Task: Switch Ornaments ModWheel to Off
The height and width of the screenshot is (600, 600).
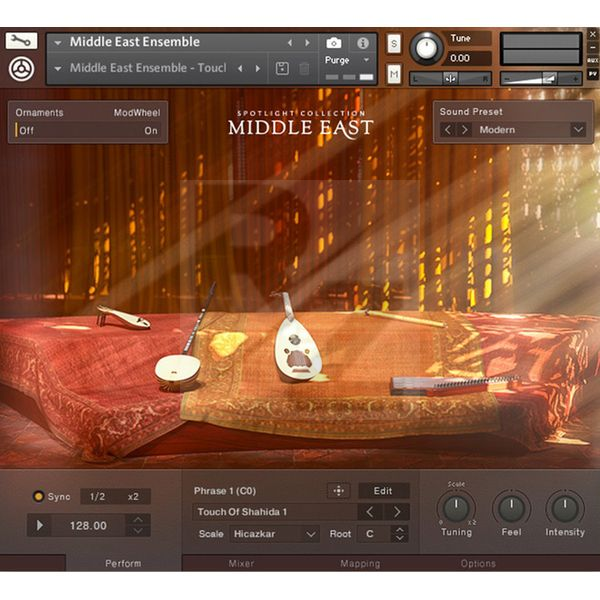Action: pyautogui.click(x=26, y=131)
